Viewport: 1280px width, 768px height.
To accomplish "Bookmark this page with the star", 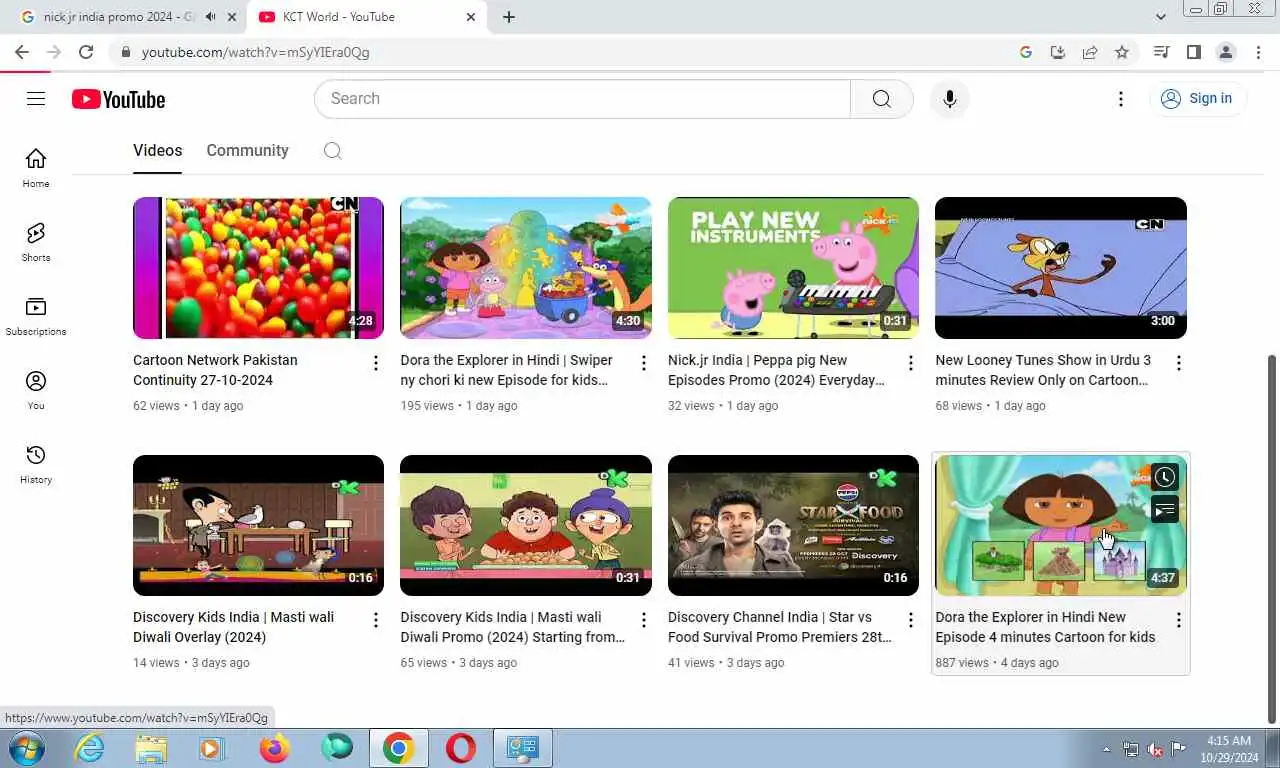I will pos(1122,52).
